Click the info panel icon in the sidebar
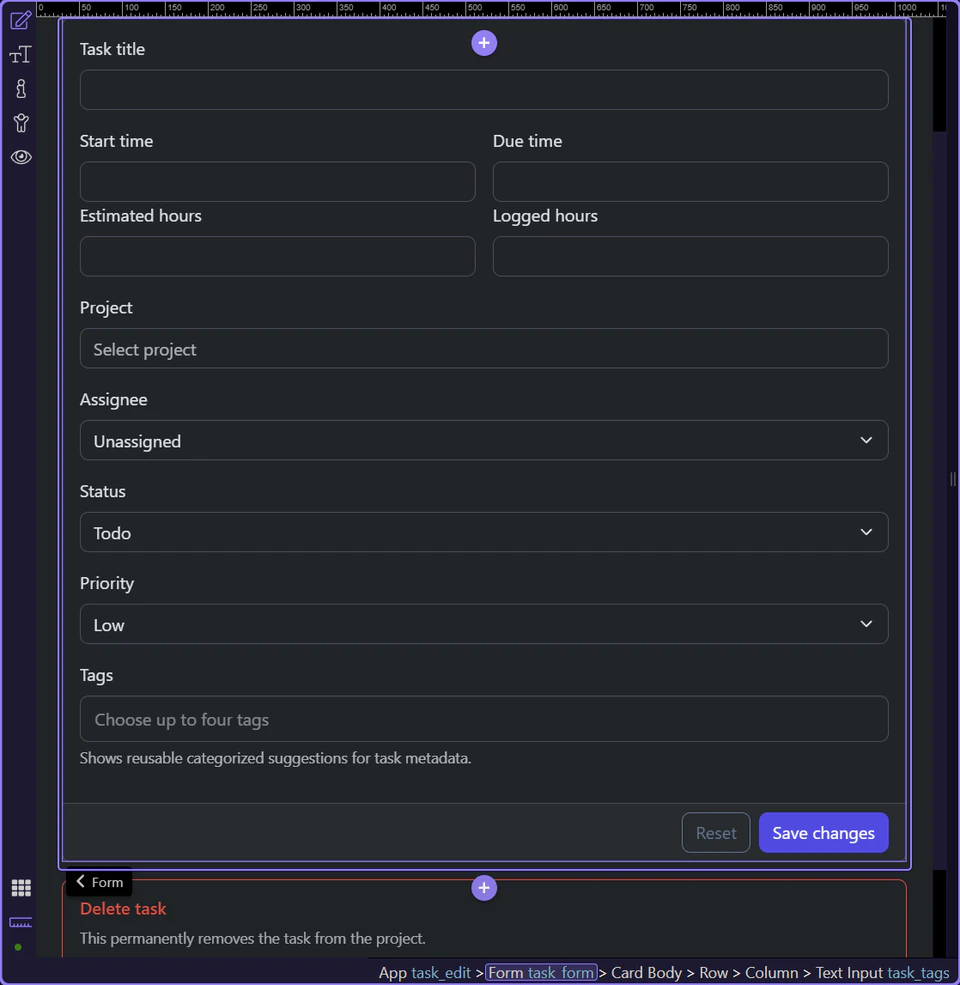This screenshot has height=985, width=960. click(20, 89)
